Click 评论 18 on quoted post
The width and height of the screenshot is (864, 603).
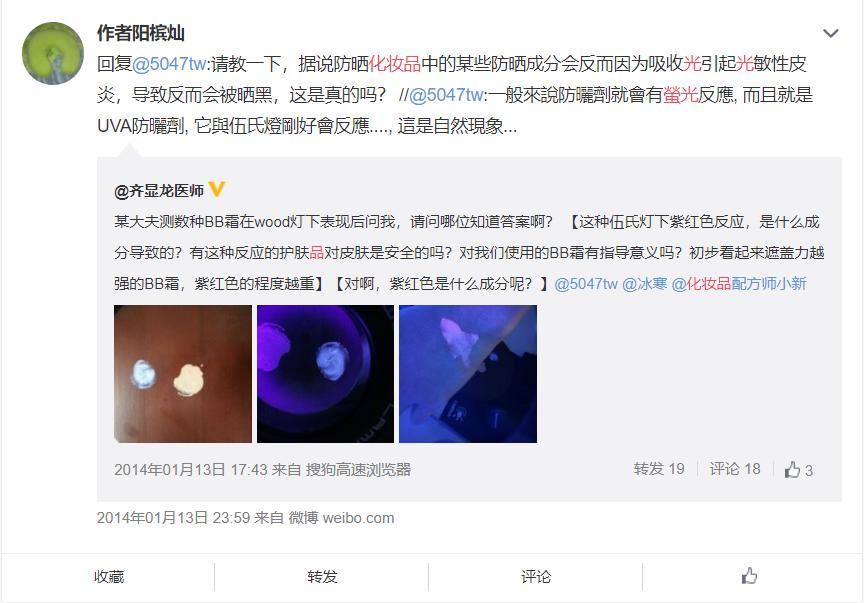[x=735, y=469]
